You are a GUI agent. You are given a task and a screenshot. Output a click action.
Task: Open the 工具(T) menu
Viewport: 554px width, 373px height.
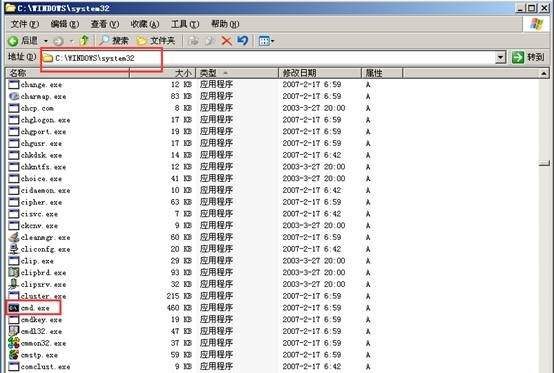tap(185, 24)
